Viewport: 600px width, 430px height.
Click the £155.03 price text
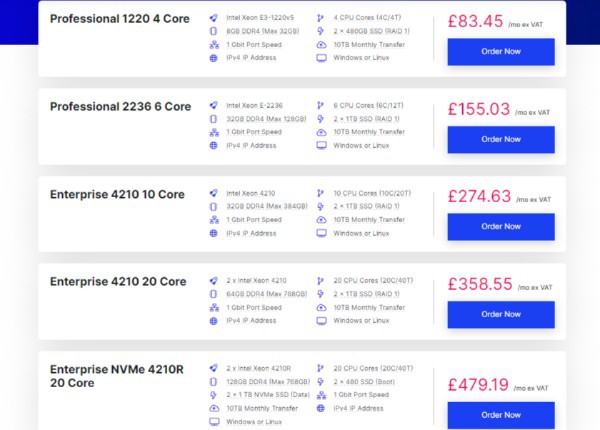coord(479,109)
